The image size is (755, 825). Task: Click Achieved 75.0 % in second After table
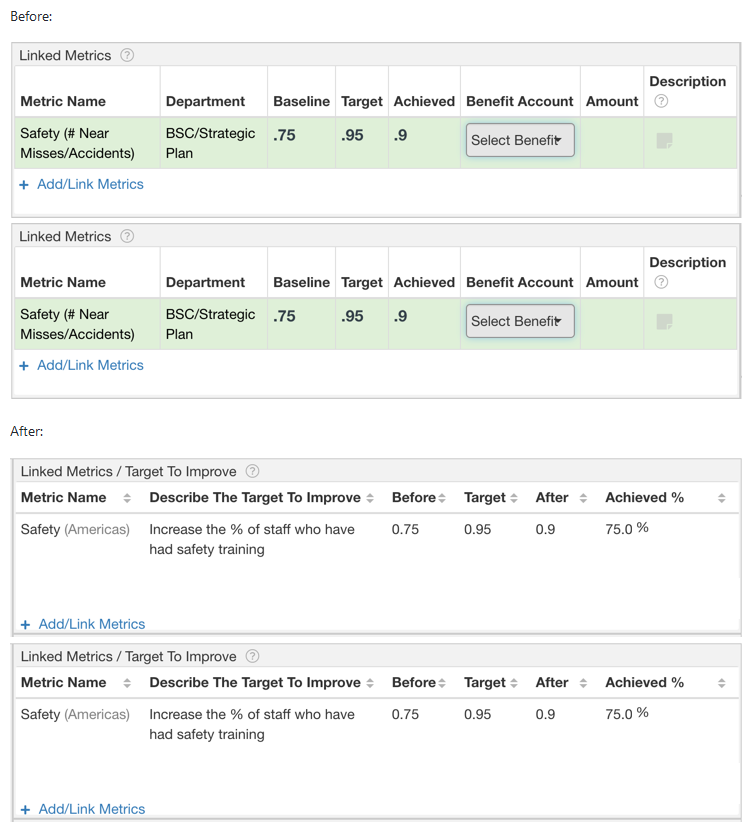[627, 713]
